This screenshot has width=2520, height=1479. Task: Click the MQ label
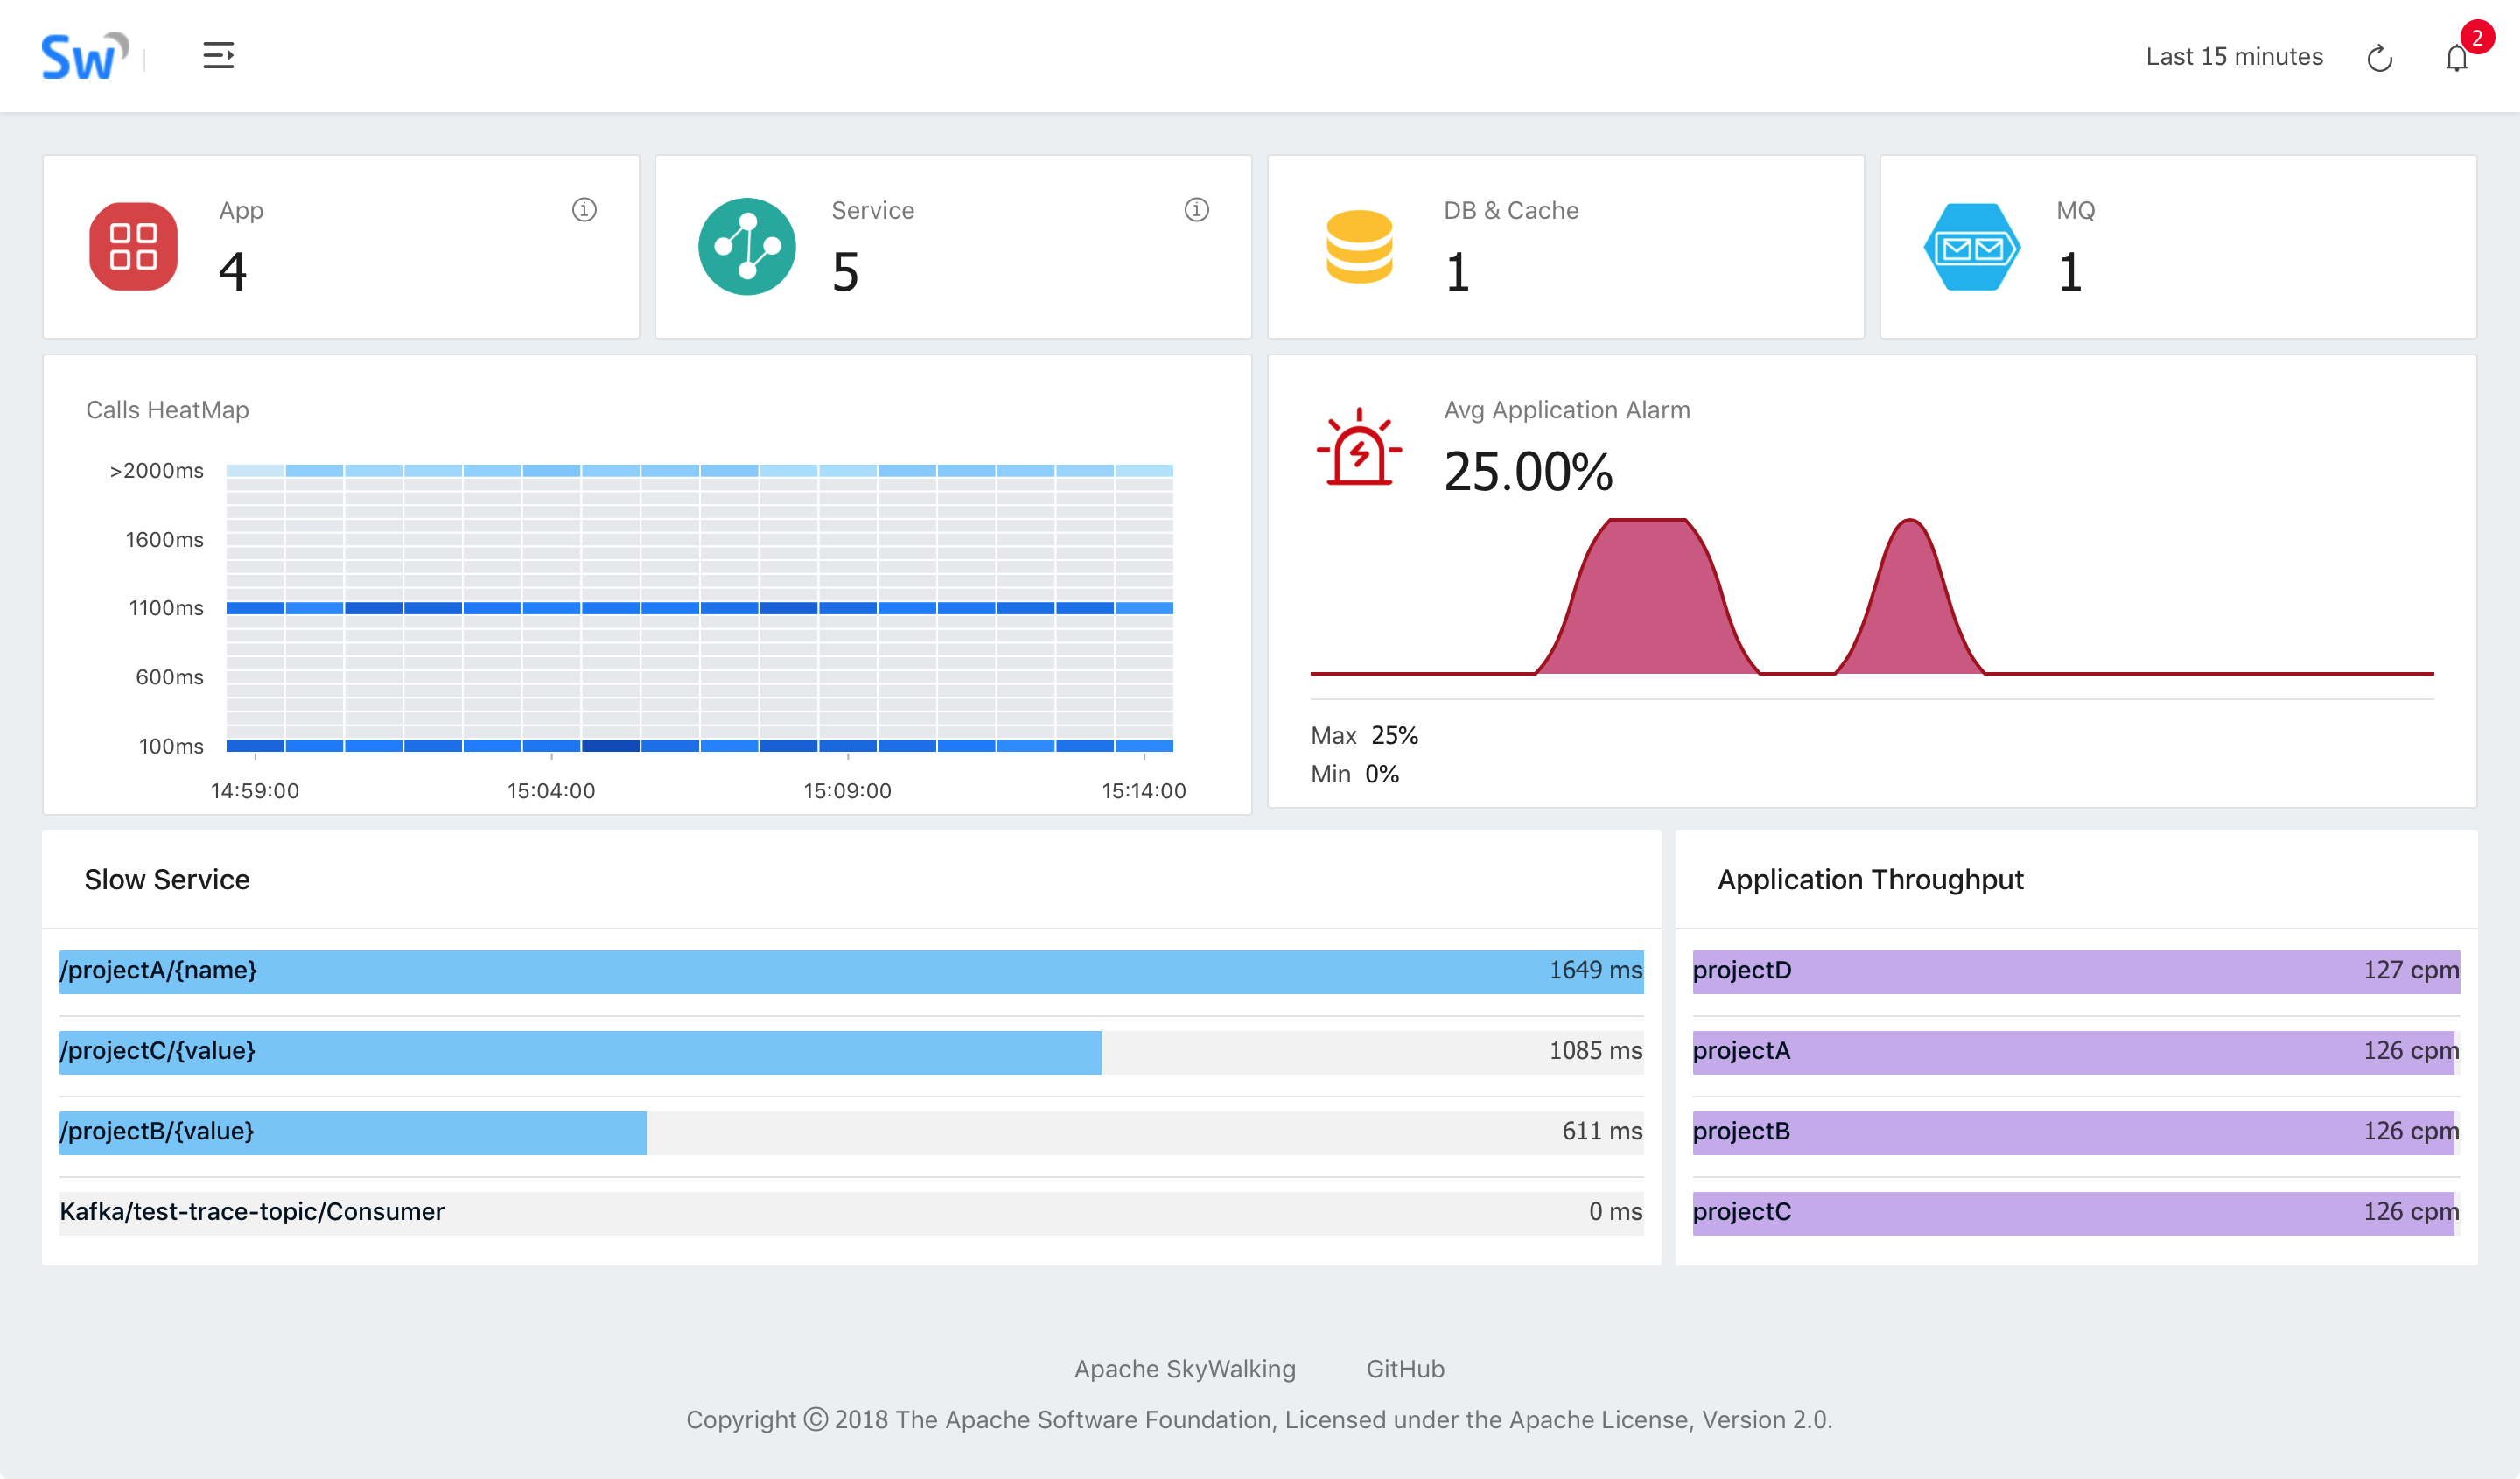(x=2075, y=210)
